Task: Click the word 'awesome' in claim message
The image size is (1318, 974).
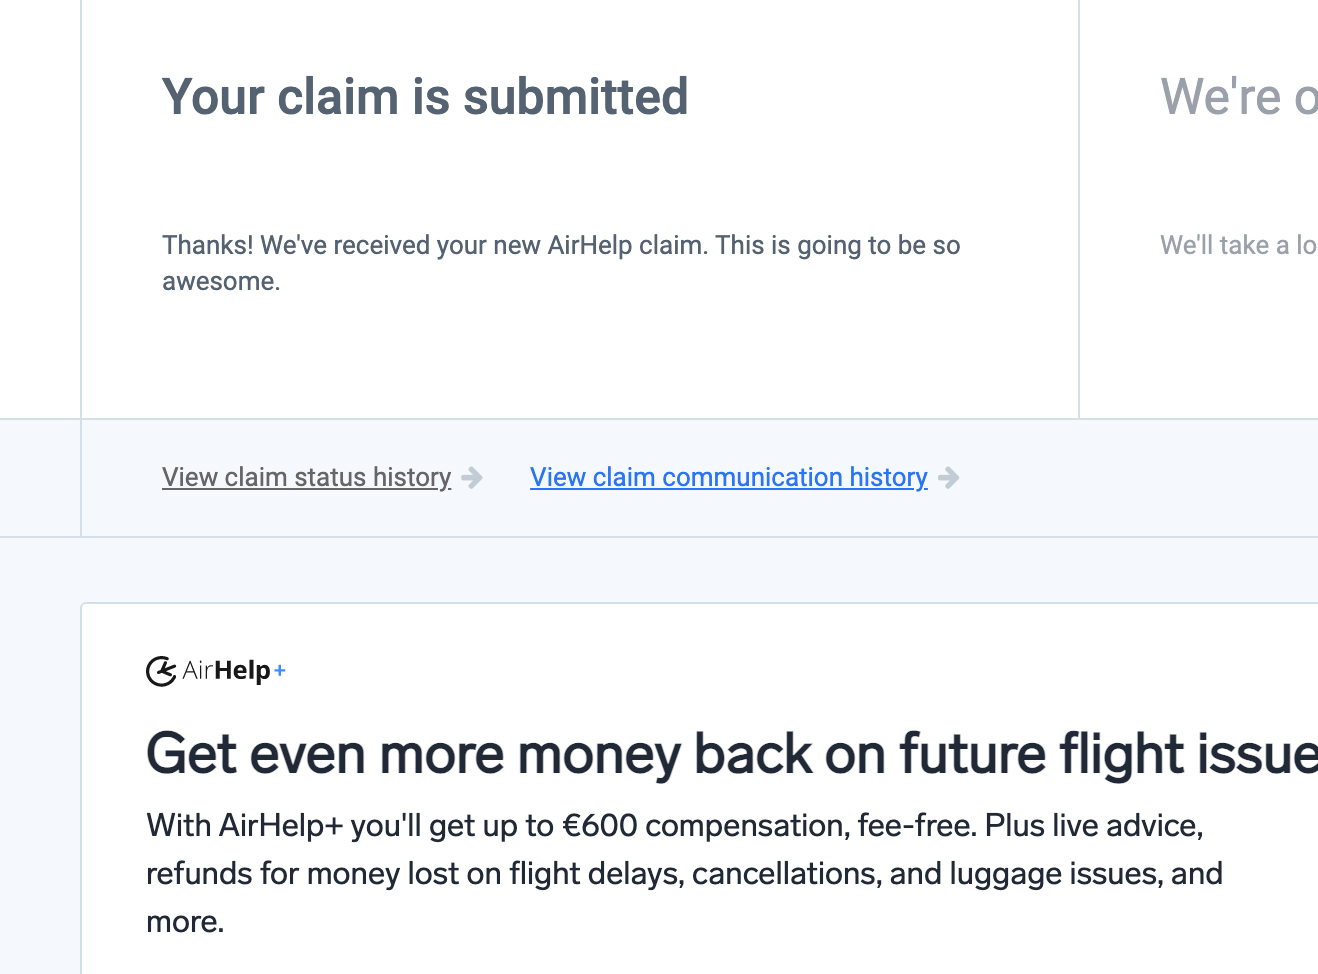Action: [219, 282]
